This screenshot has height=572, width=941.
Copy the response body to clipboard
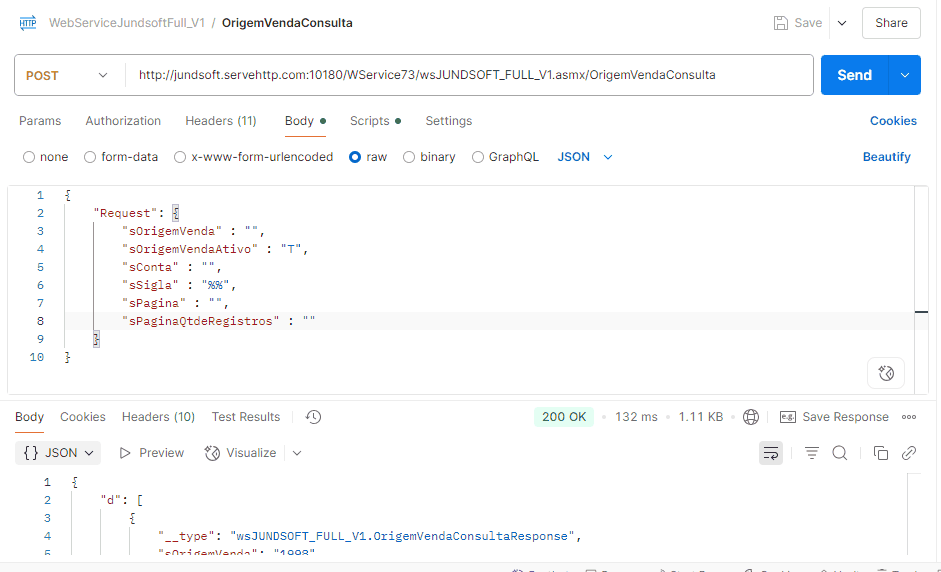(x=880, y=453)
